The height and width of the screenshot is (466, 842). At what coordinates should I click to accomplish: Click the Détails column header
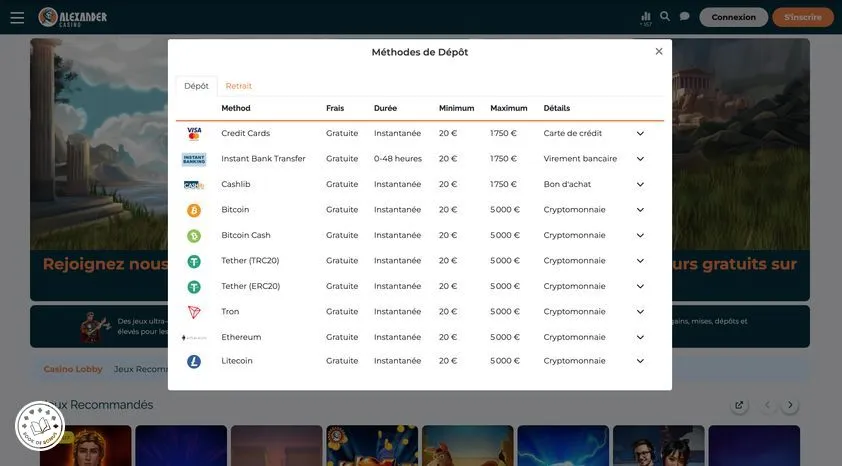[557, 108]
